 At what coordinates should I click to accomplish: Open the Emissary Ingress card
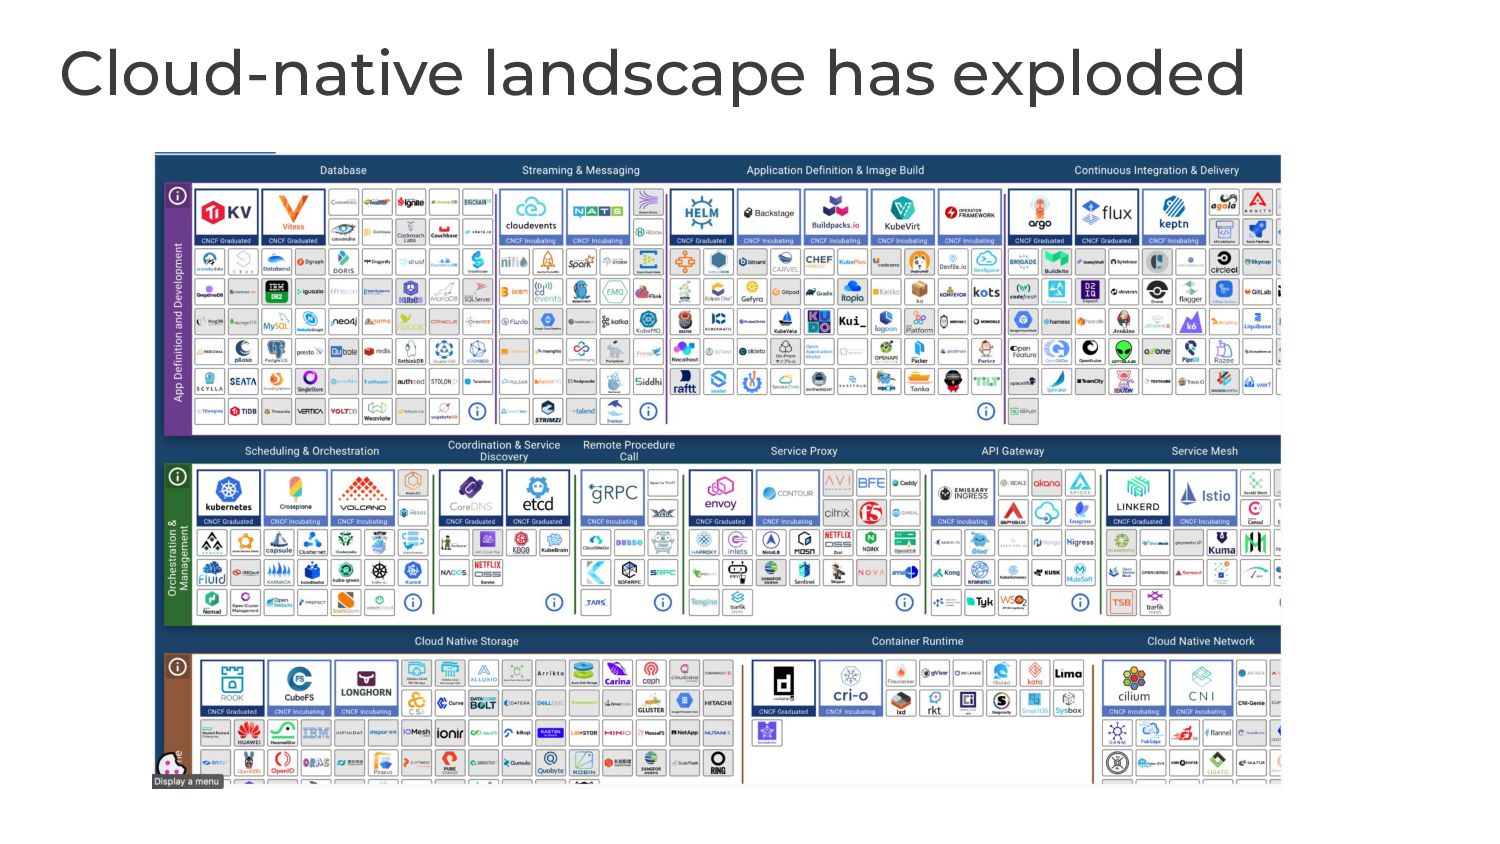click(x=963, y=498)
